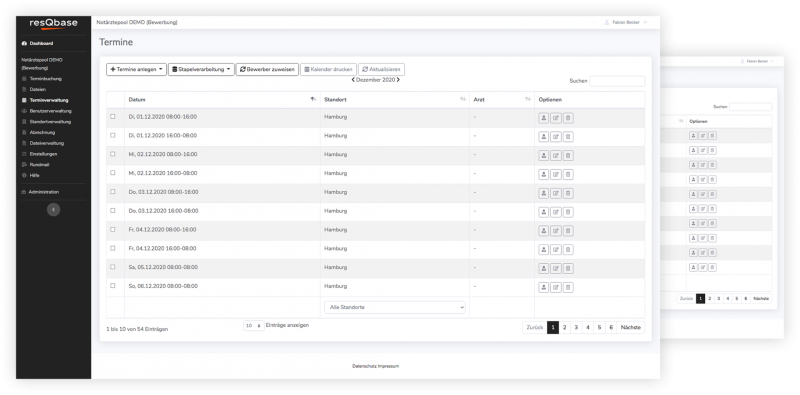Screen dimensions: 800x395
Task: Open the Stapelverarbeitung dropdown
Action: (201, 69)
